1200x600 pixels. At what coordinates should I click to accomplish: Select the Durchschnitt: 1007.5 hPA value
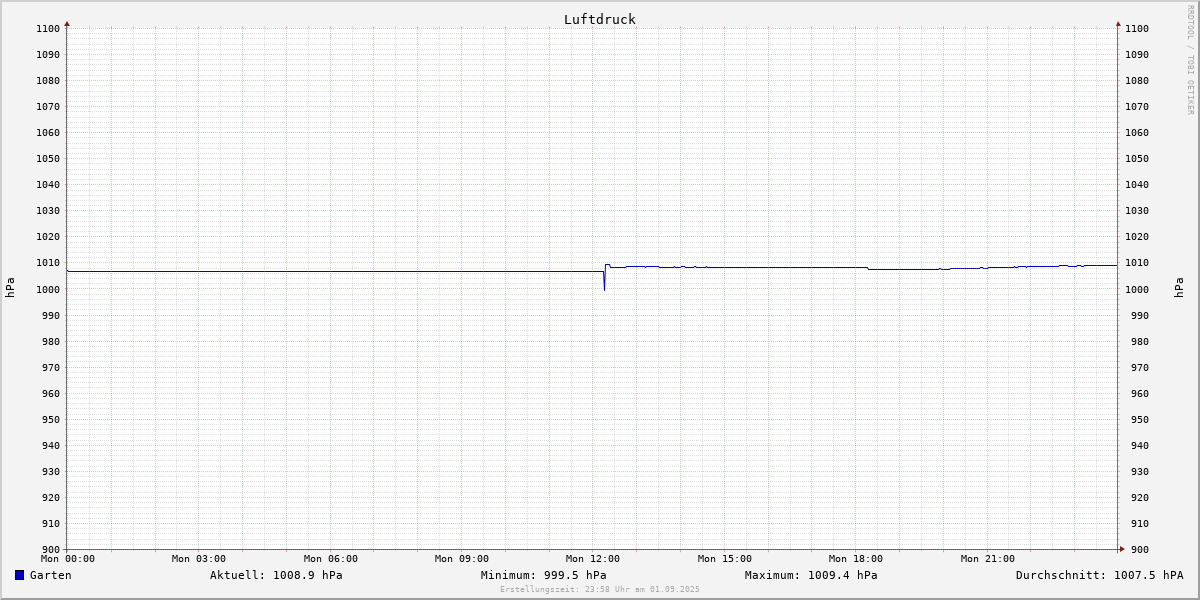(x=1100, y=575)
